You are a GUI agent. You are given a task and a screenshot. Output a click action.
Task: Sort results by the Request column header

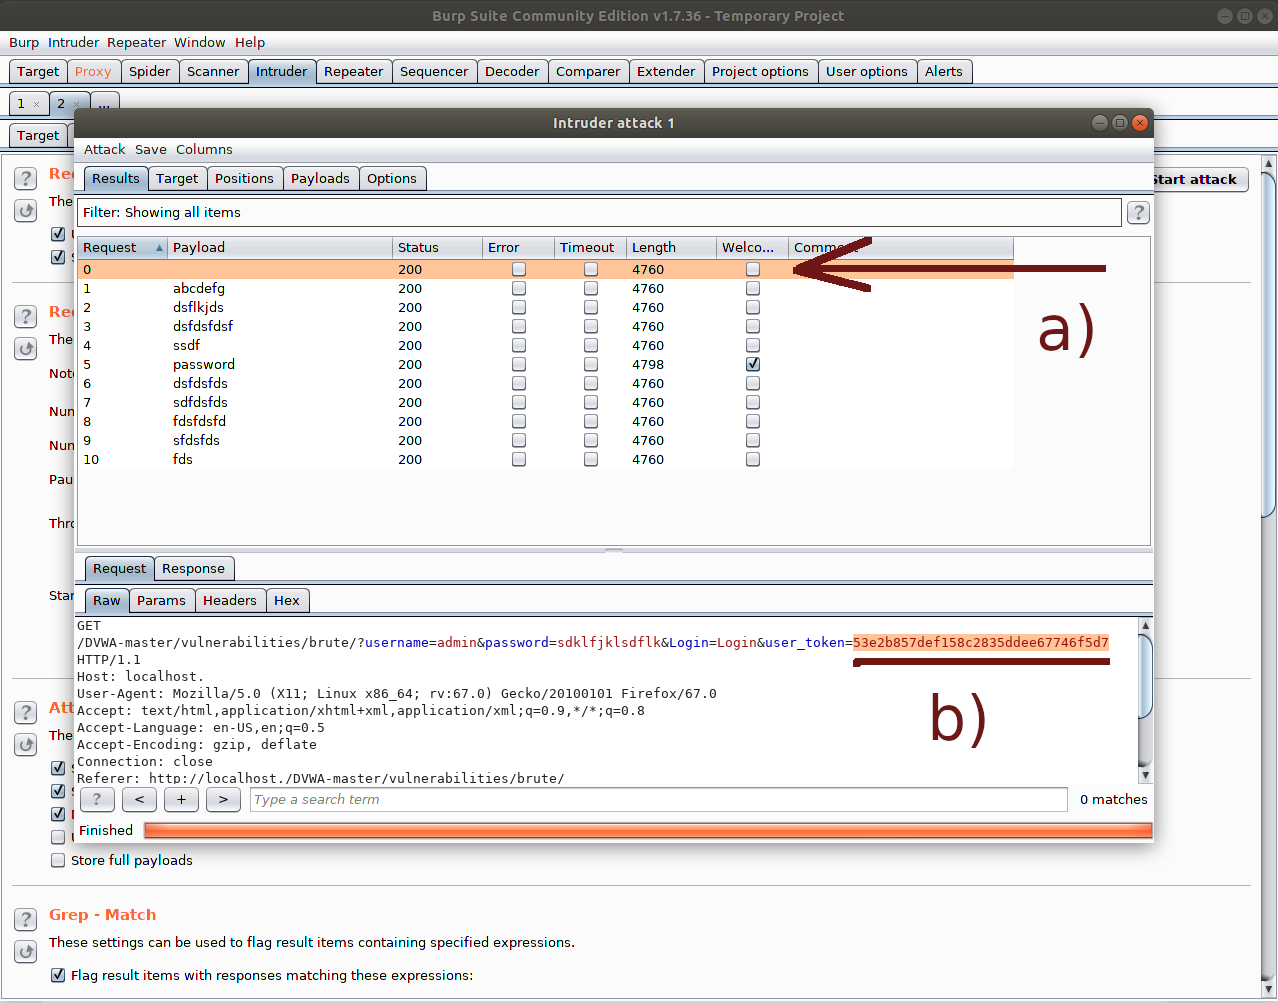pyautogui.click(x=123, y=247)
